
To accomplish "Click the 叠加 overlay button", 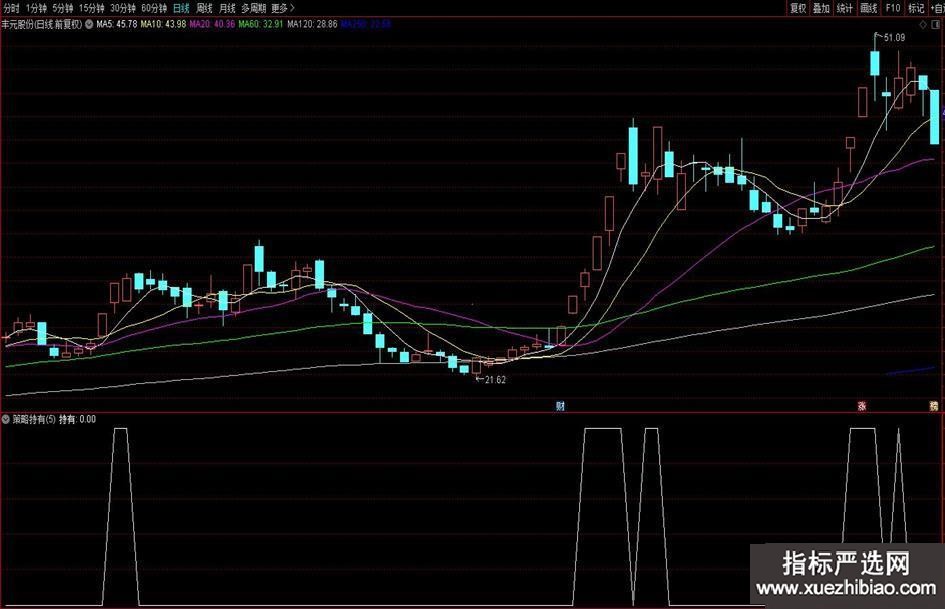I will click(x=822, y=8).
